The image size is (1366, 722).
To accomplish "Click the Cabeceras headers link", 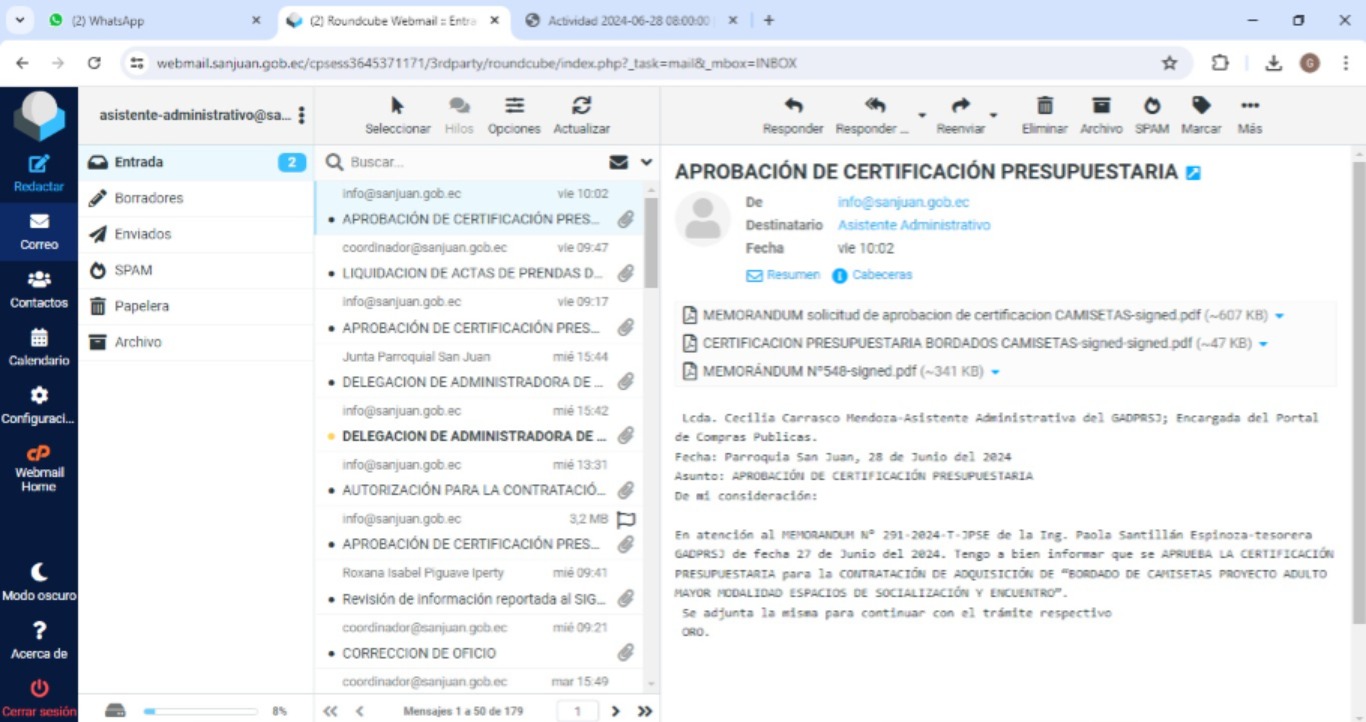I will point(881,275).
